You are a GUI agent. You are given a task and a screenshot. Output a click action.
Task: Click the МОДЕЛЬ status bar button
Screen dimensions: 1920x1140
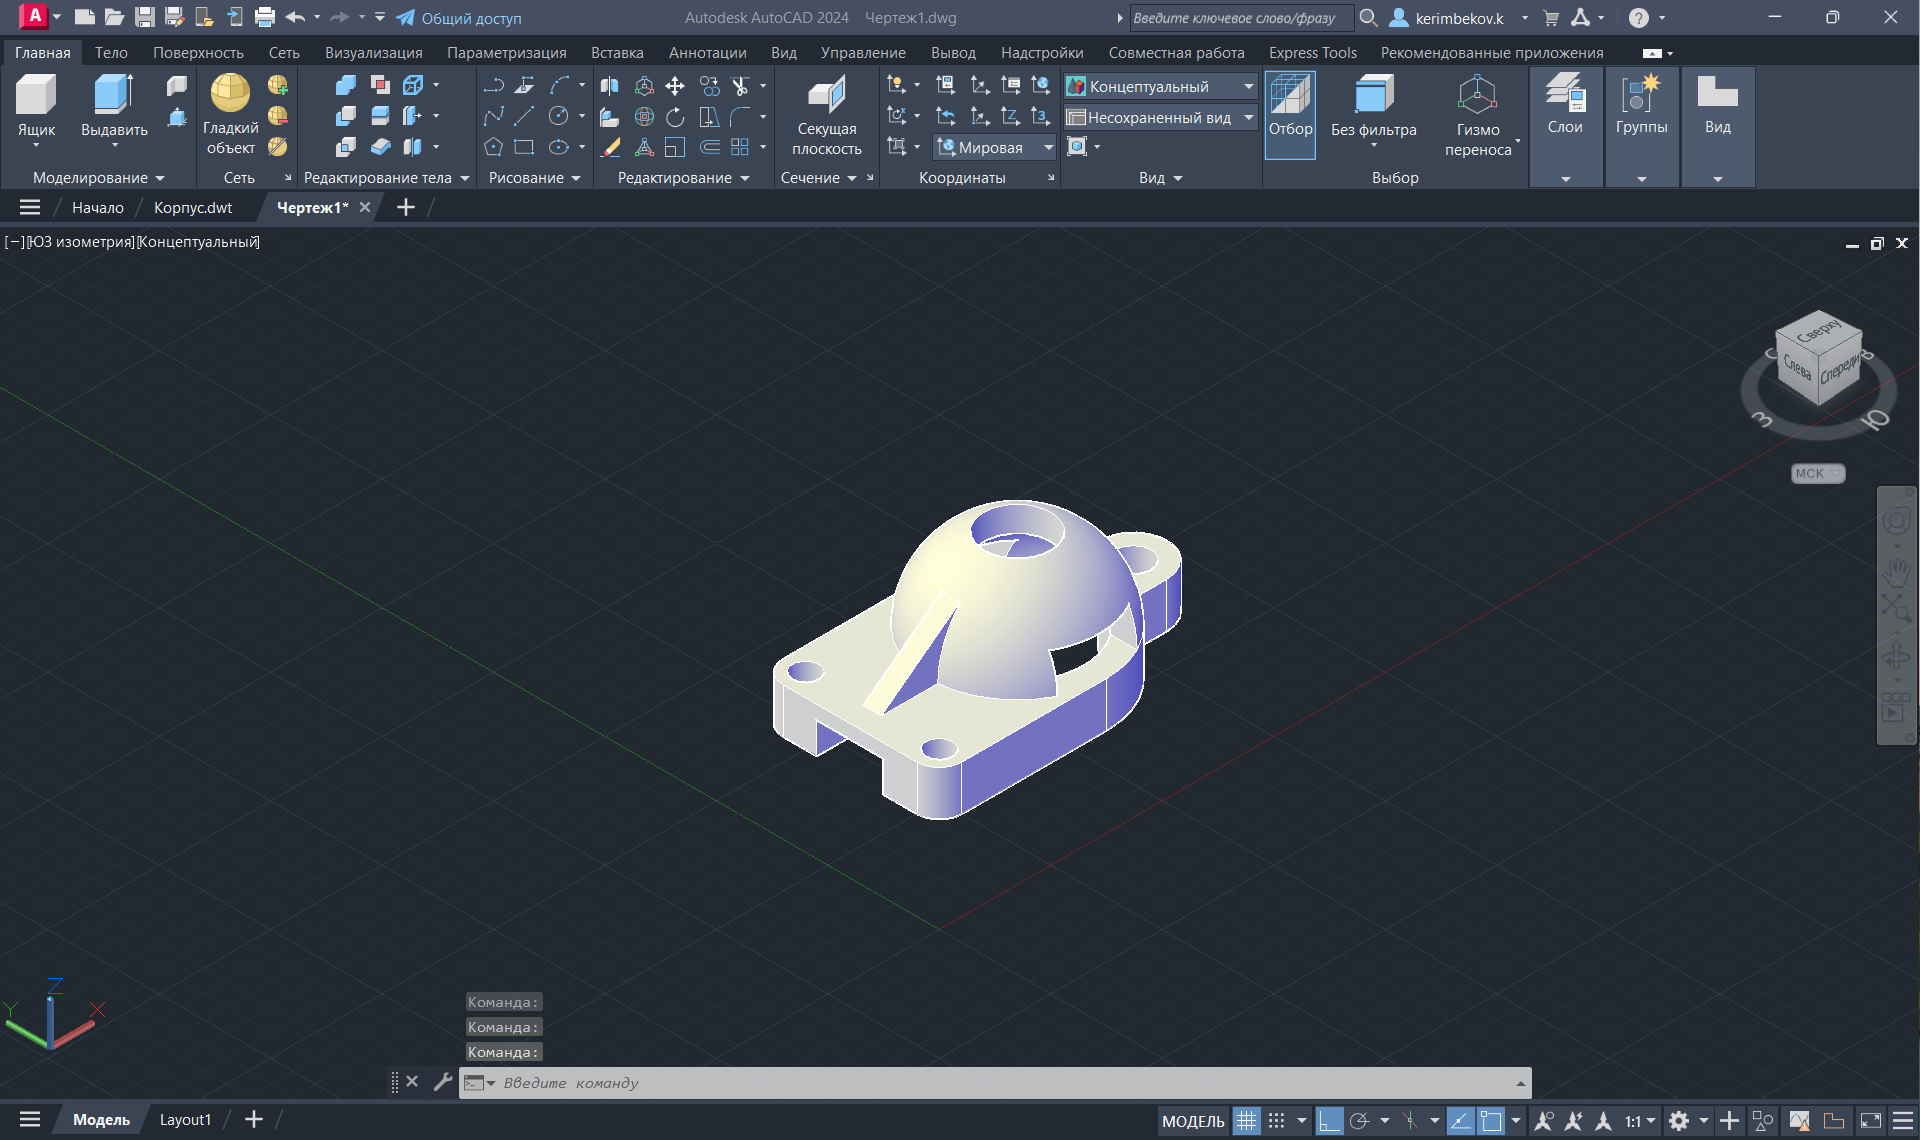(1192, 1121)
